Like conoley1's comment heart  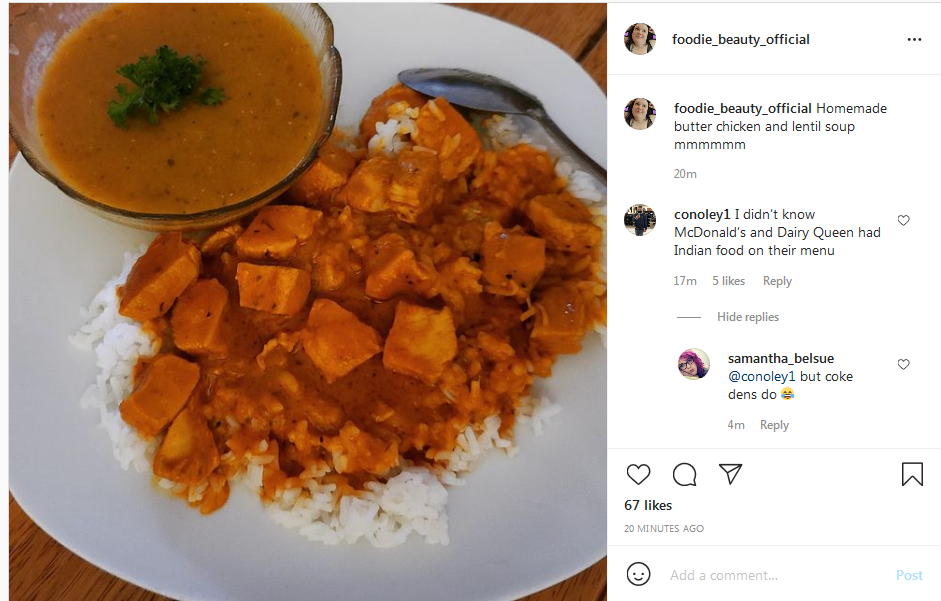903,220
